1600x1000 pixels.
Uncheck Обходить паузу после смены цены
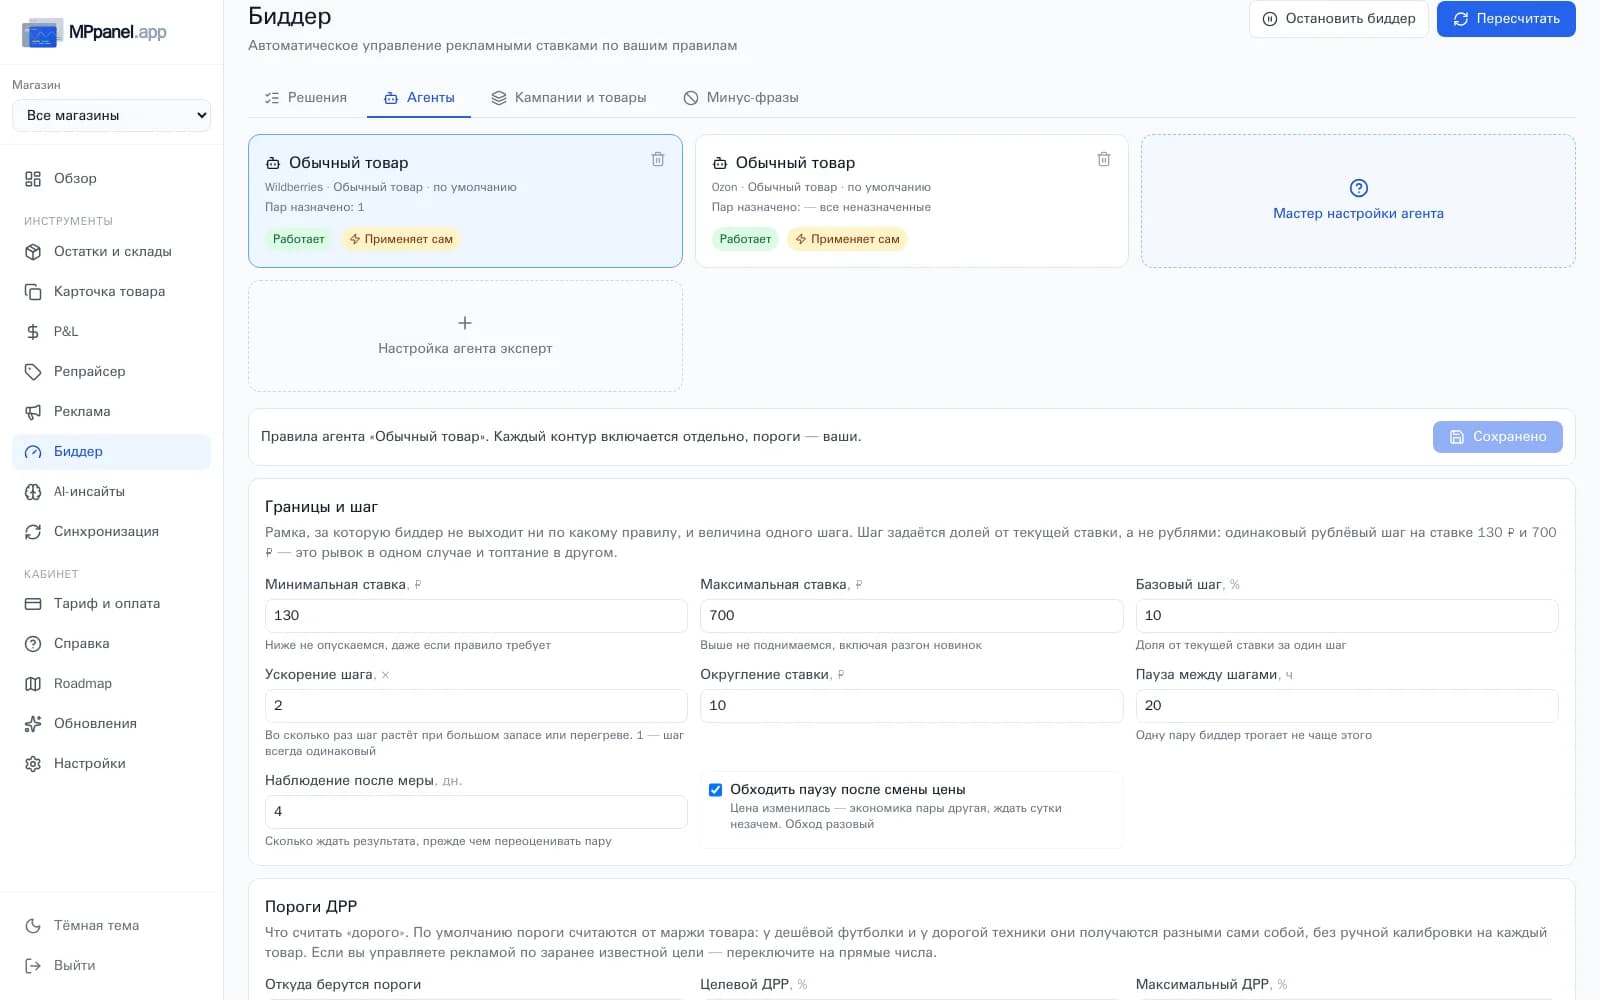715,790
